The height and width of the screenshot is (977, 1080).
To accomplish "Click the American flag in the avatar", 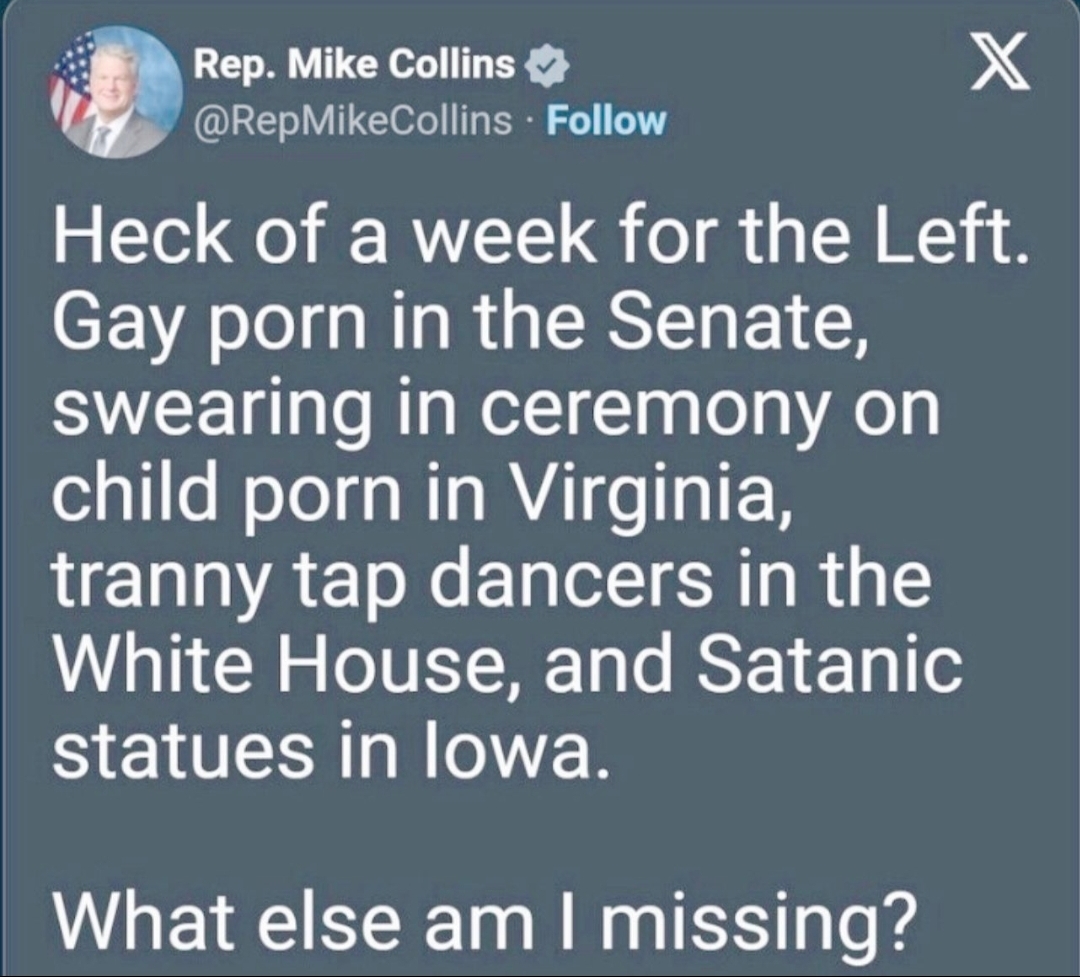I will pos(72,82).
